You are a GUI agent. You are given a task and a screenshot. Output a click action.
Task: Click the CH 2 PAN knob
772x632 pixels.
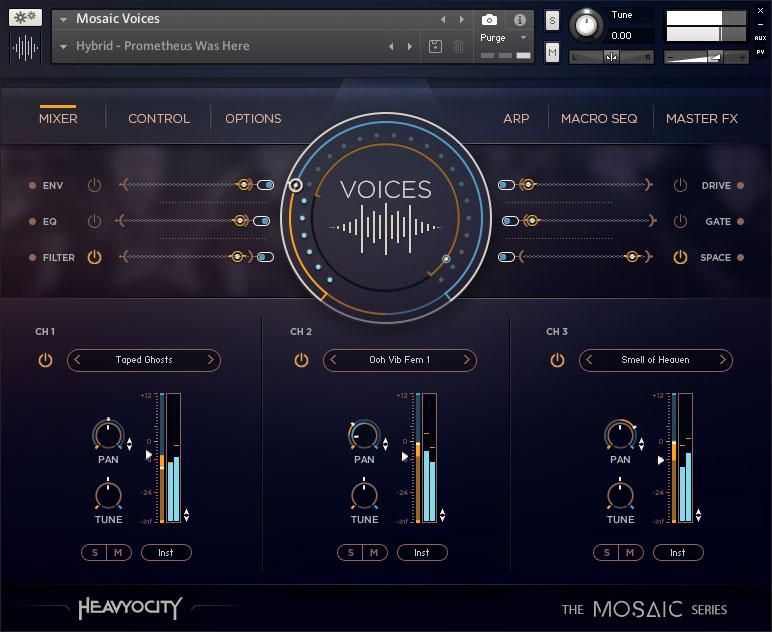tap(364, 435)
